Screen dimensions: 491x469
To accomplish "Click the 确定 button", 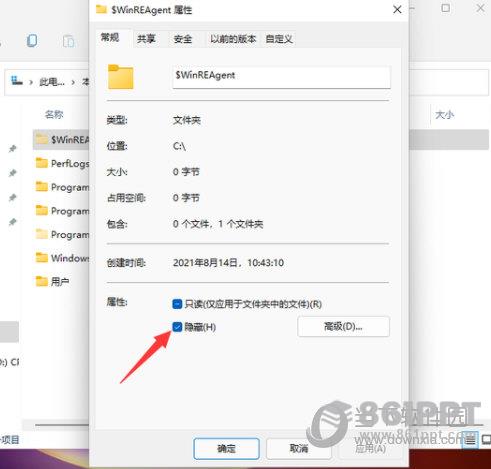I will click(226, 449).
